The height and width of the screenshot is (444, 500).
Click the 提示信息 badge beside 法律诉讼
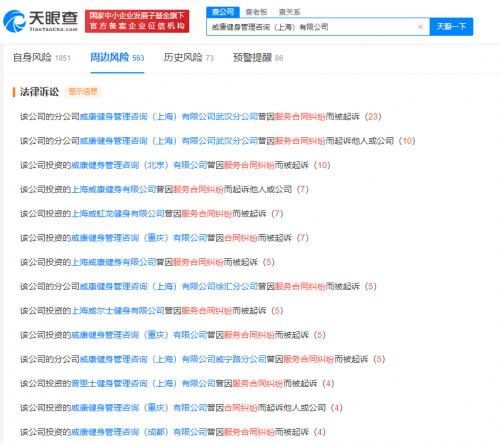point(83,92)
